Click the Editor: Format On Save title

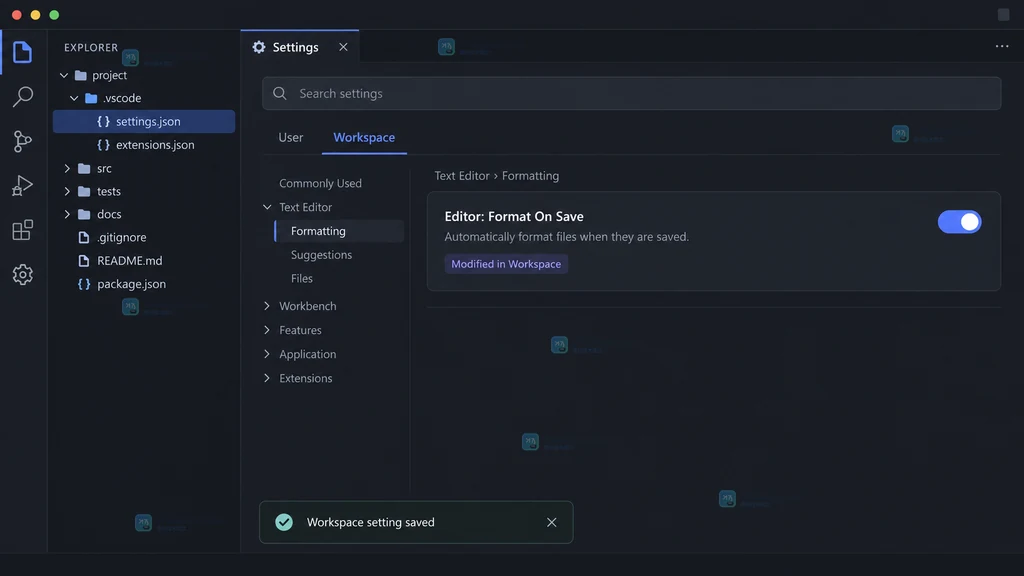(514, 216)
